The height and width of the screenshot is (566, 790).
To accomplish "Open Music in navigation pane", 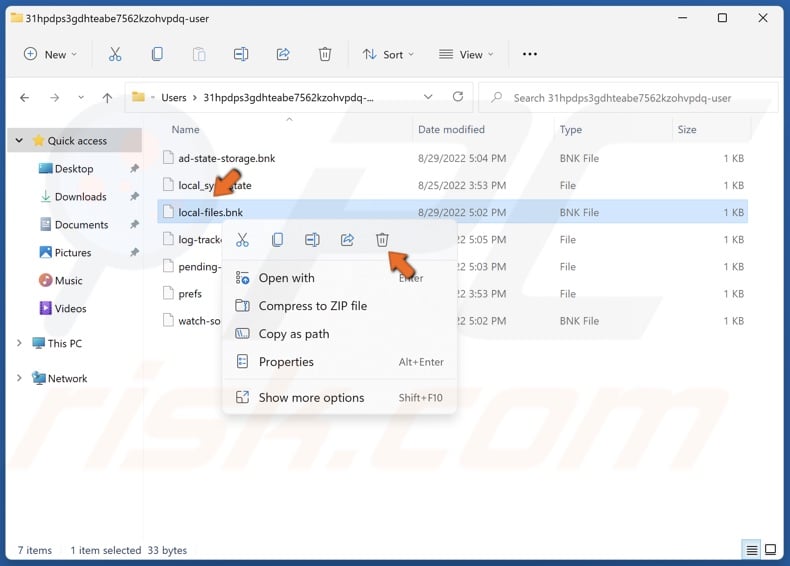I will pos(68,281).
